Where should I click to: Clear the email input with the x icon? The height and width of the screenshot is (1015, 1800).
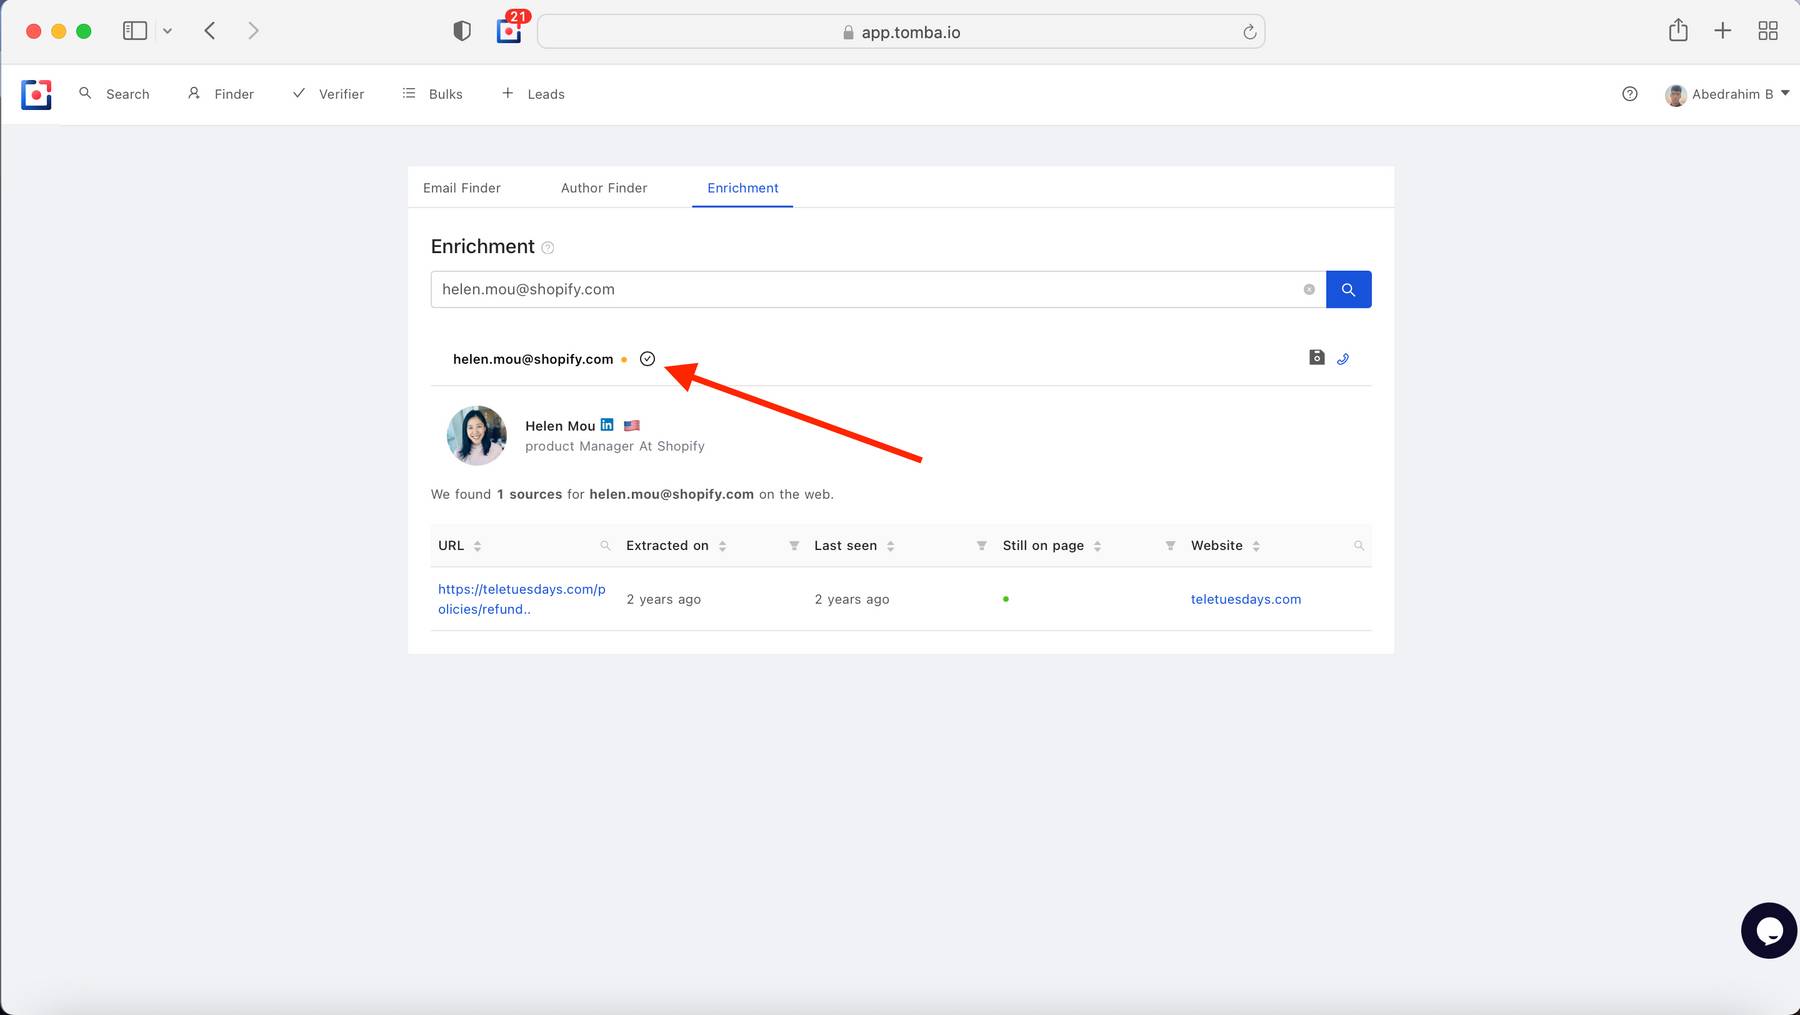[1309, 289]
